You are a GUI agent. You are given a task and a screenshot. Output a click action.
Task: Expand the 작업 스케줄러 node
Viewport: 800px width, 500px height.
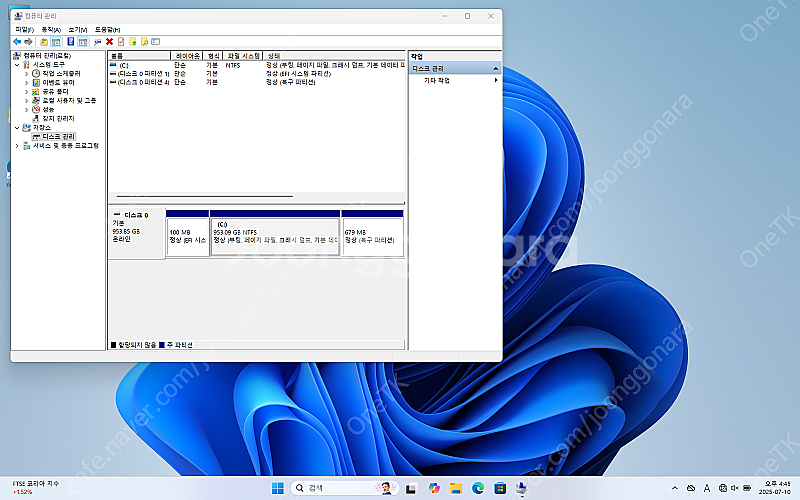[27, 74]
